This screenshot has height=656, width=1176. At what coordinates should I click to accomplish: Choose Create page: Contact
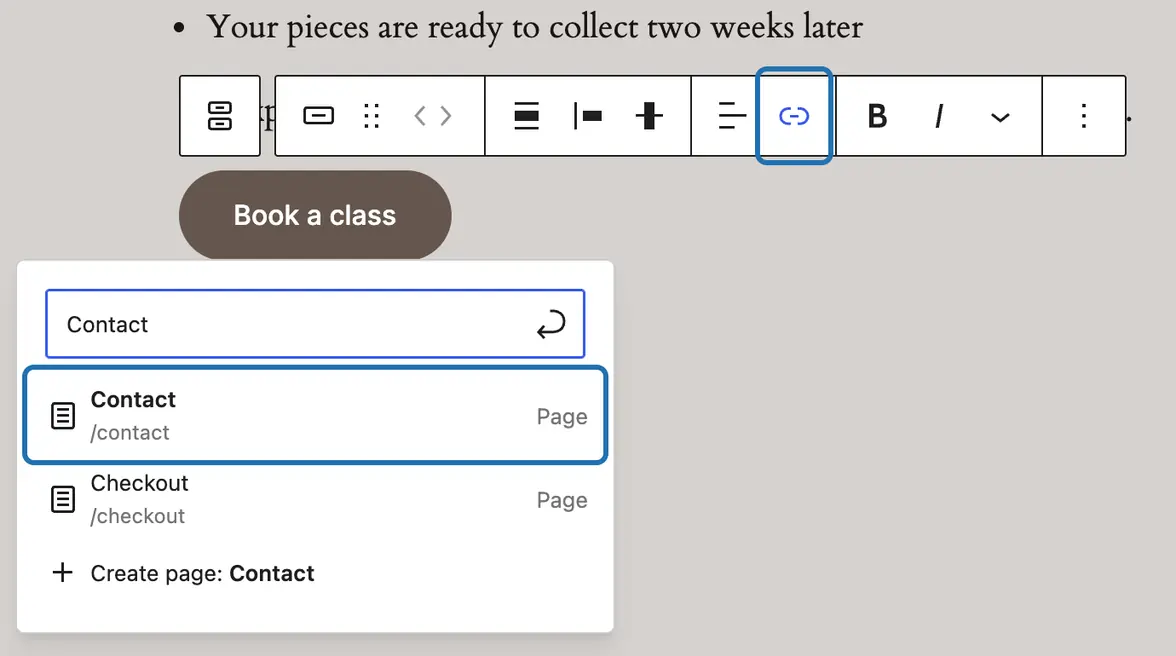coord(315,574)
